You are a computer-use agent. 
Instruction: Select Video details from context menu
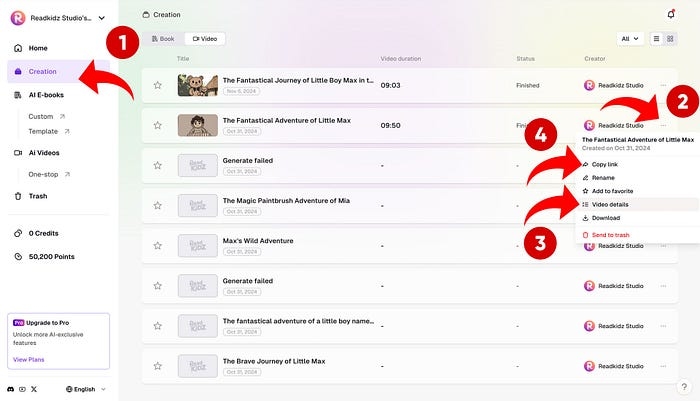point(610,204)
